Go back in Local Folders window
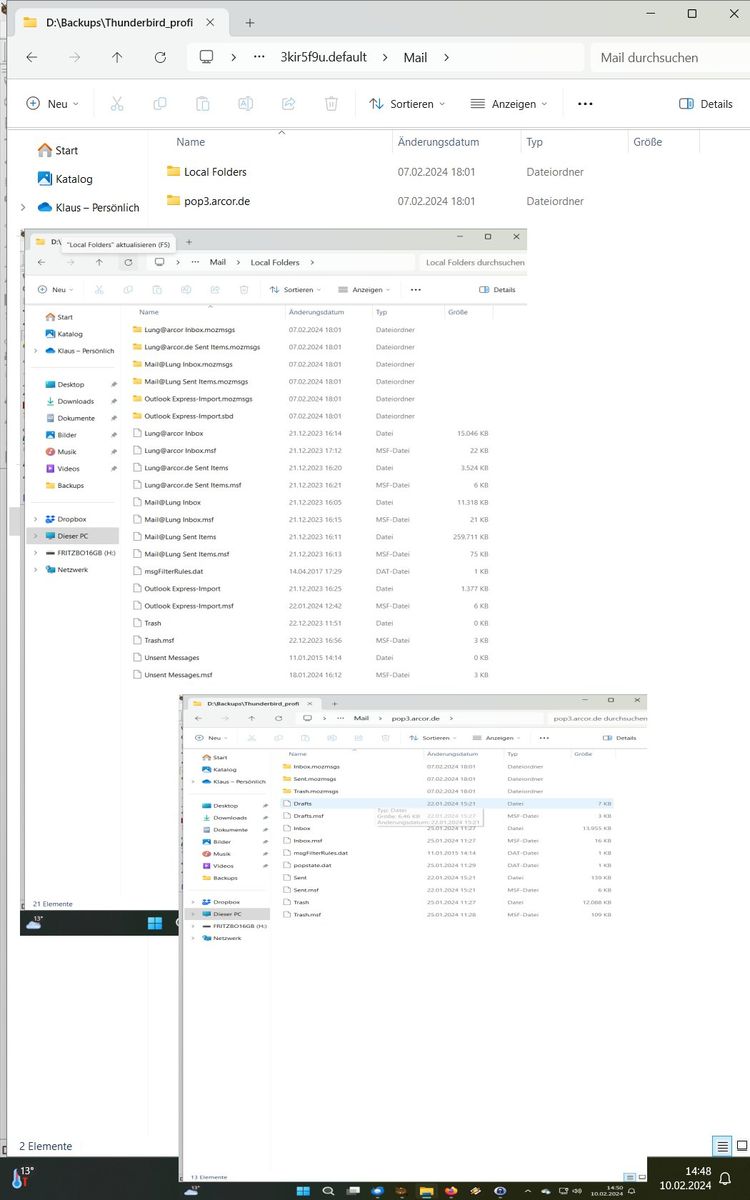Viewport: 750px width, 1200px height. click(42, 262)
